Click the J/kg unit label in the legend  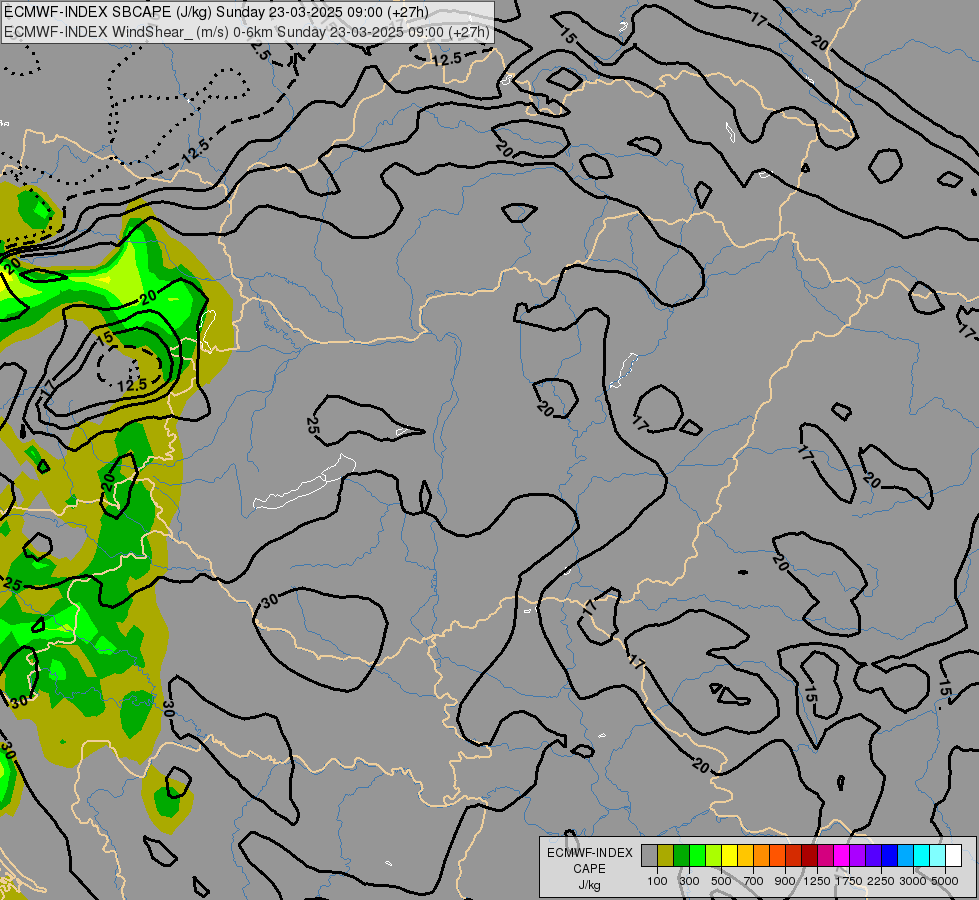coord(589,885)
